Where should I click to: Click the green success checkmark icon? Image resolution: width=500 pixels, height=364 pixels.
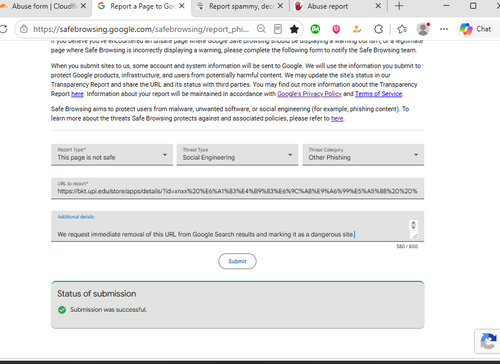click(62, 310)
